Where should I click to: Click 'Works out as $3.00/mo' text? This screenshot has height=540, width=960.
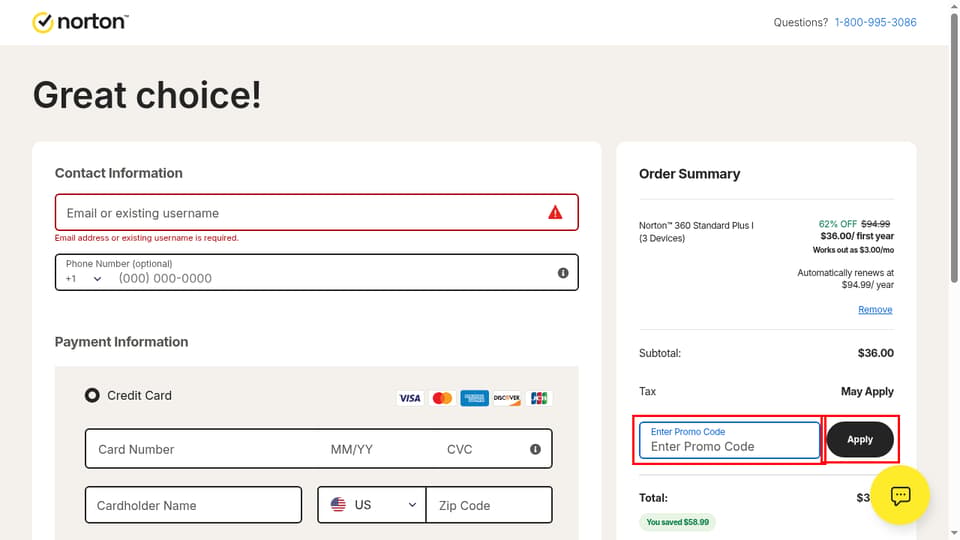pyautogui.click(x=853, y=250)
